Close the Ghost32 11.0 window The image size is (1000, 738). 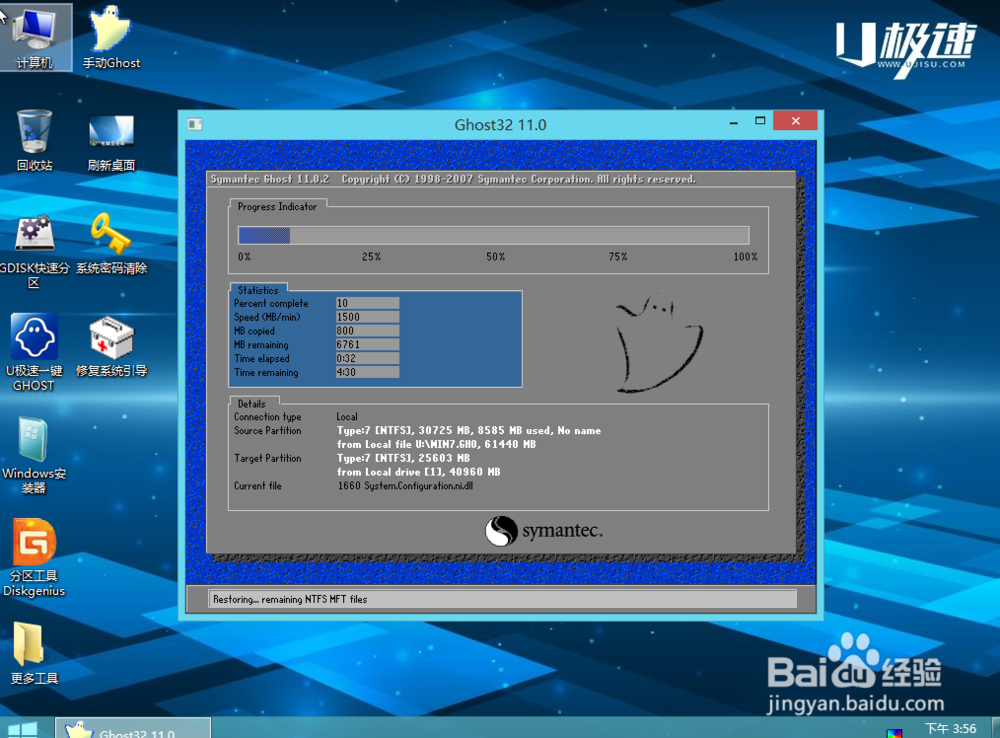pyautogui.click(x=795, y=121)
